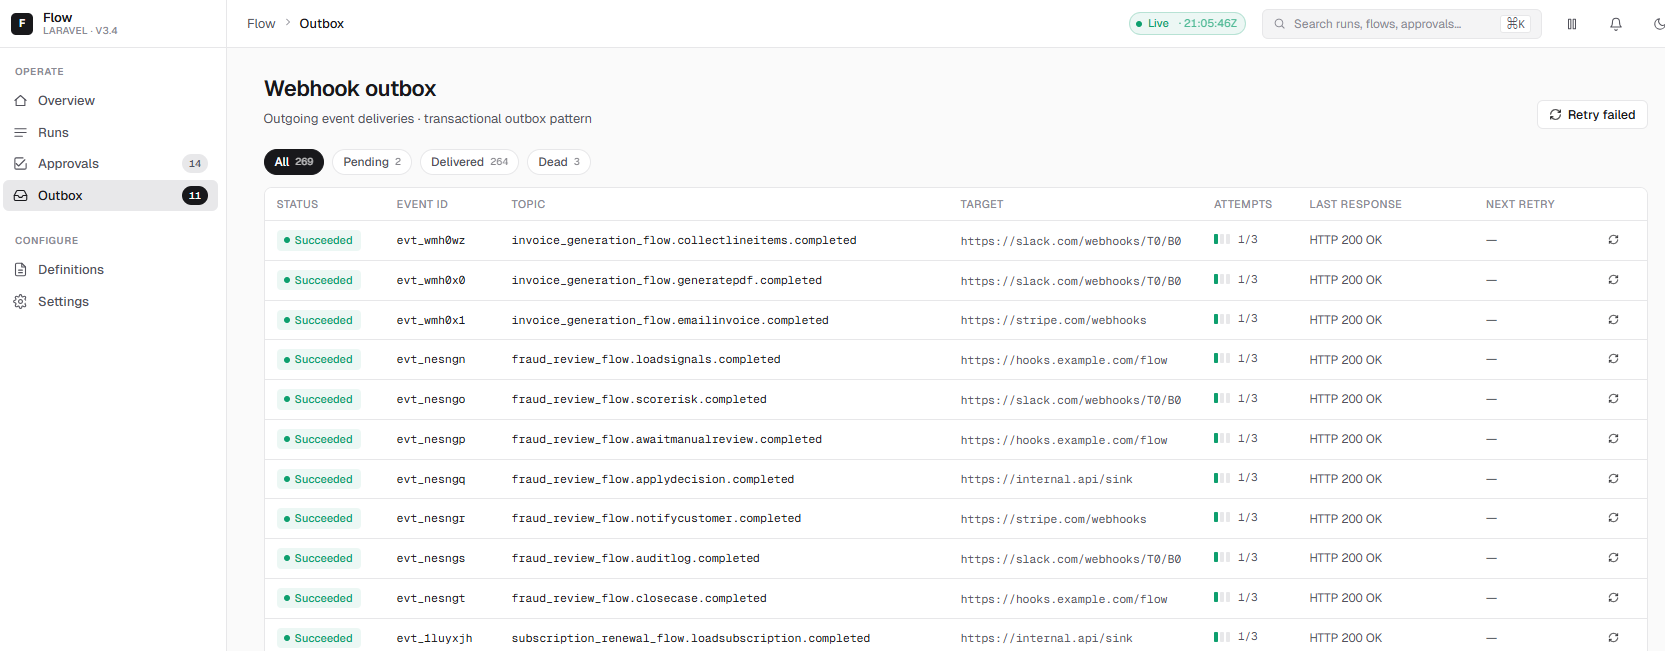Select the Dead filter tab
Screen dimensions: 1665x651
tap(559, 162)
